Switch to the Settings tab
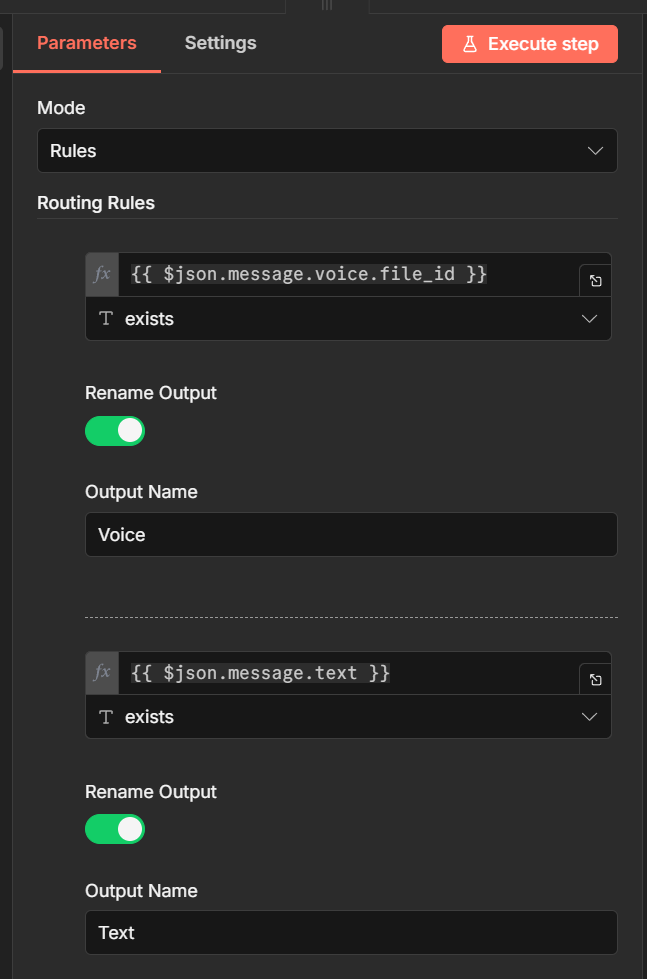Viewport: 647px width, 979px height. point(220,43)
